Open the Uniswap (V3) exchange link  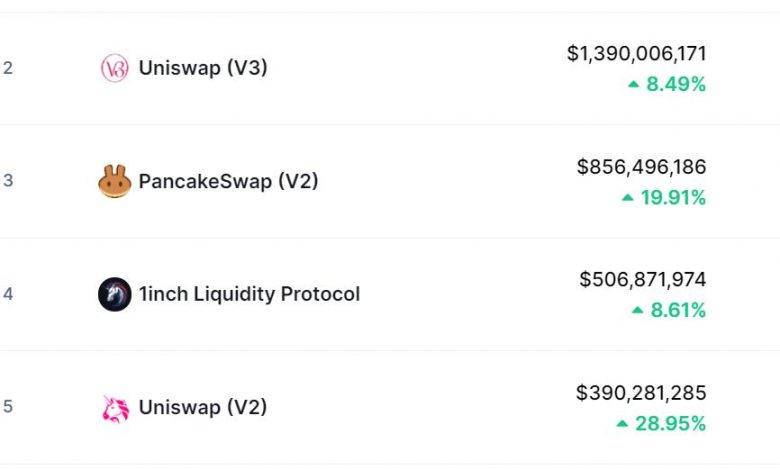203,68
